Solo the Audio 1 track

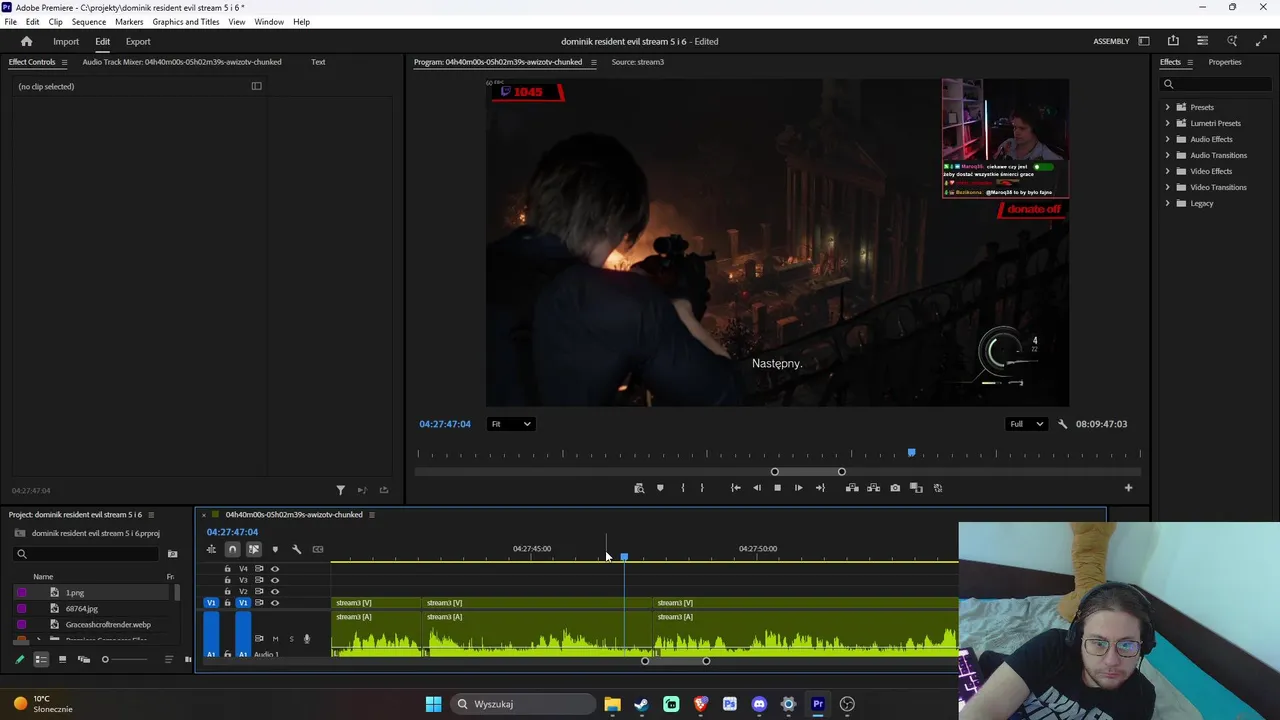[291, 639]
